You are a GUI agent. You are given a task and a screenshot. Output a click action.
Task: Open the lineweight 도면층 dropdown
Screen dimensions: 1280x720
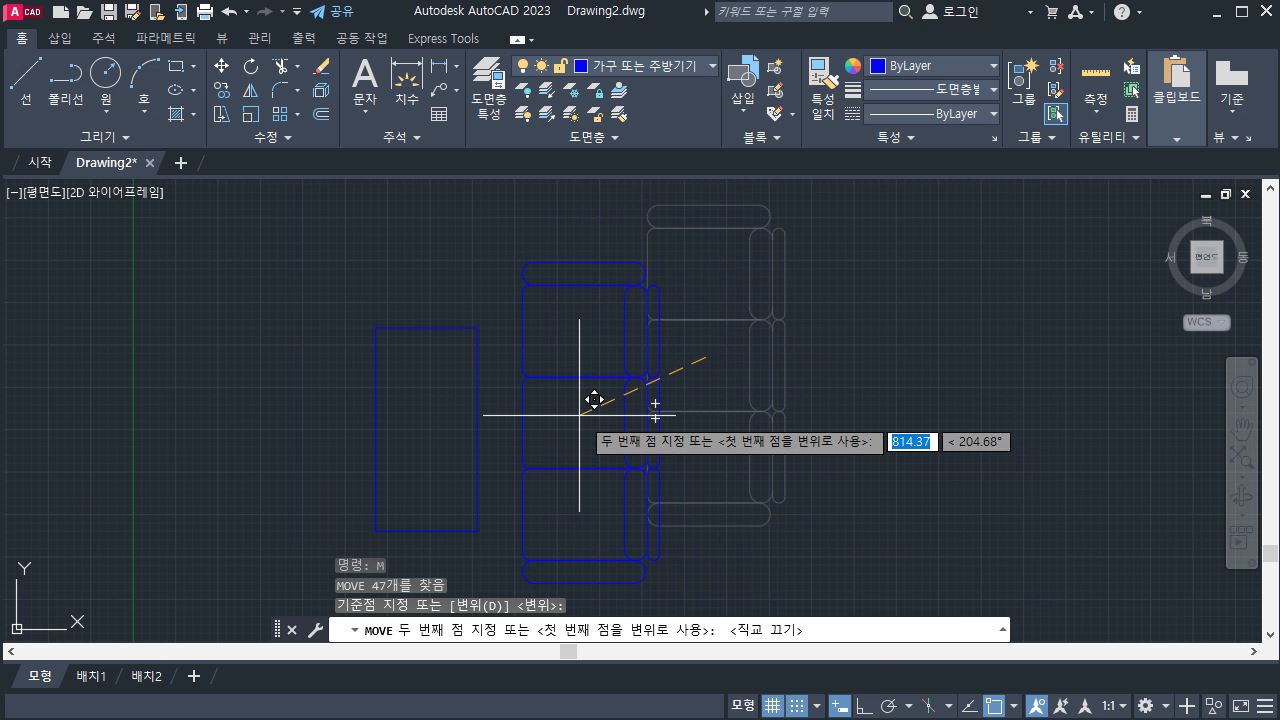click(x=932, y=90)
